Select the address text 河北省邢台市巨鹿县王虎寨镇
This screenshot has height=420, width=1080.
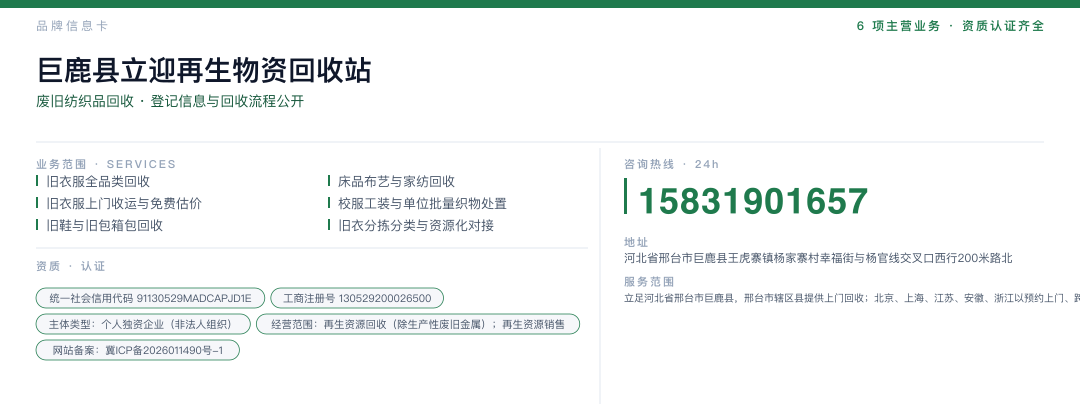pyautogui.click(x=819, y=259)
